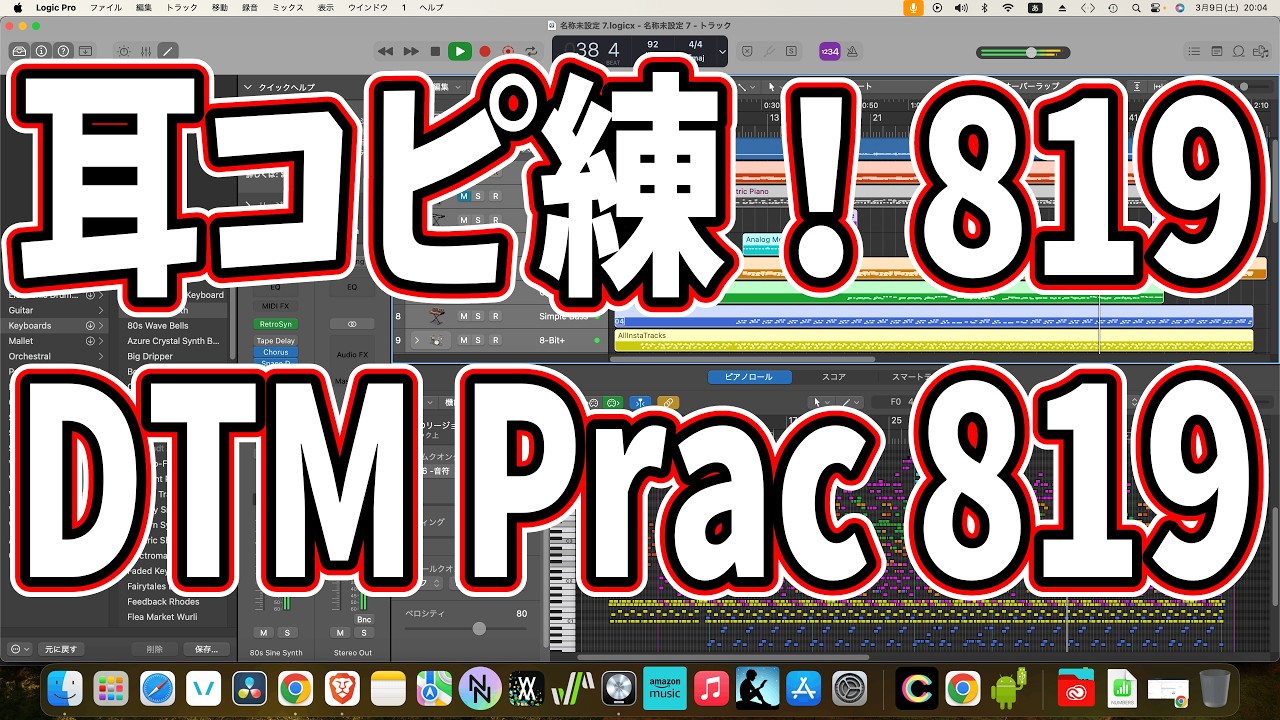Viewport: 1280px width, 720px height.
Task: Open the Chorus effect slot
Action: coord(275,352)
